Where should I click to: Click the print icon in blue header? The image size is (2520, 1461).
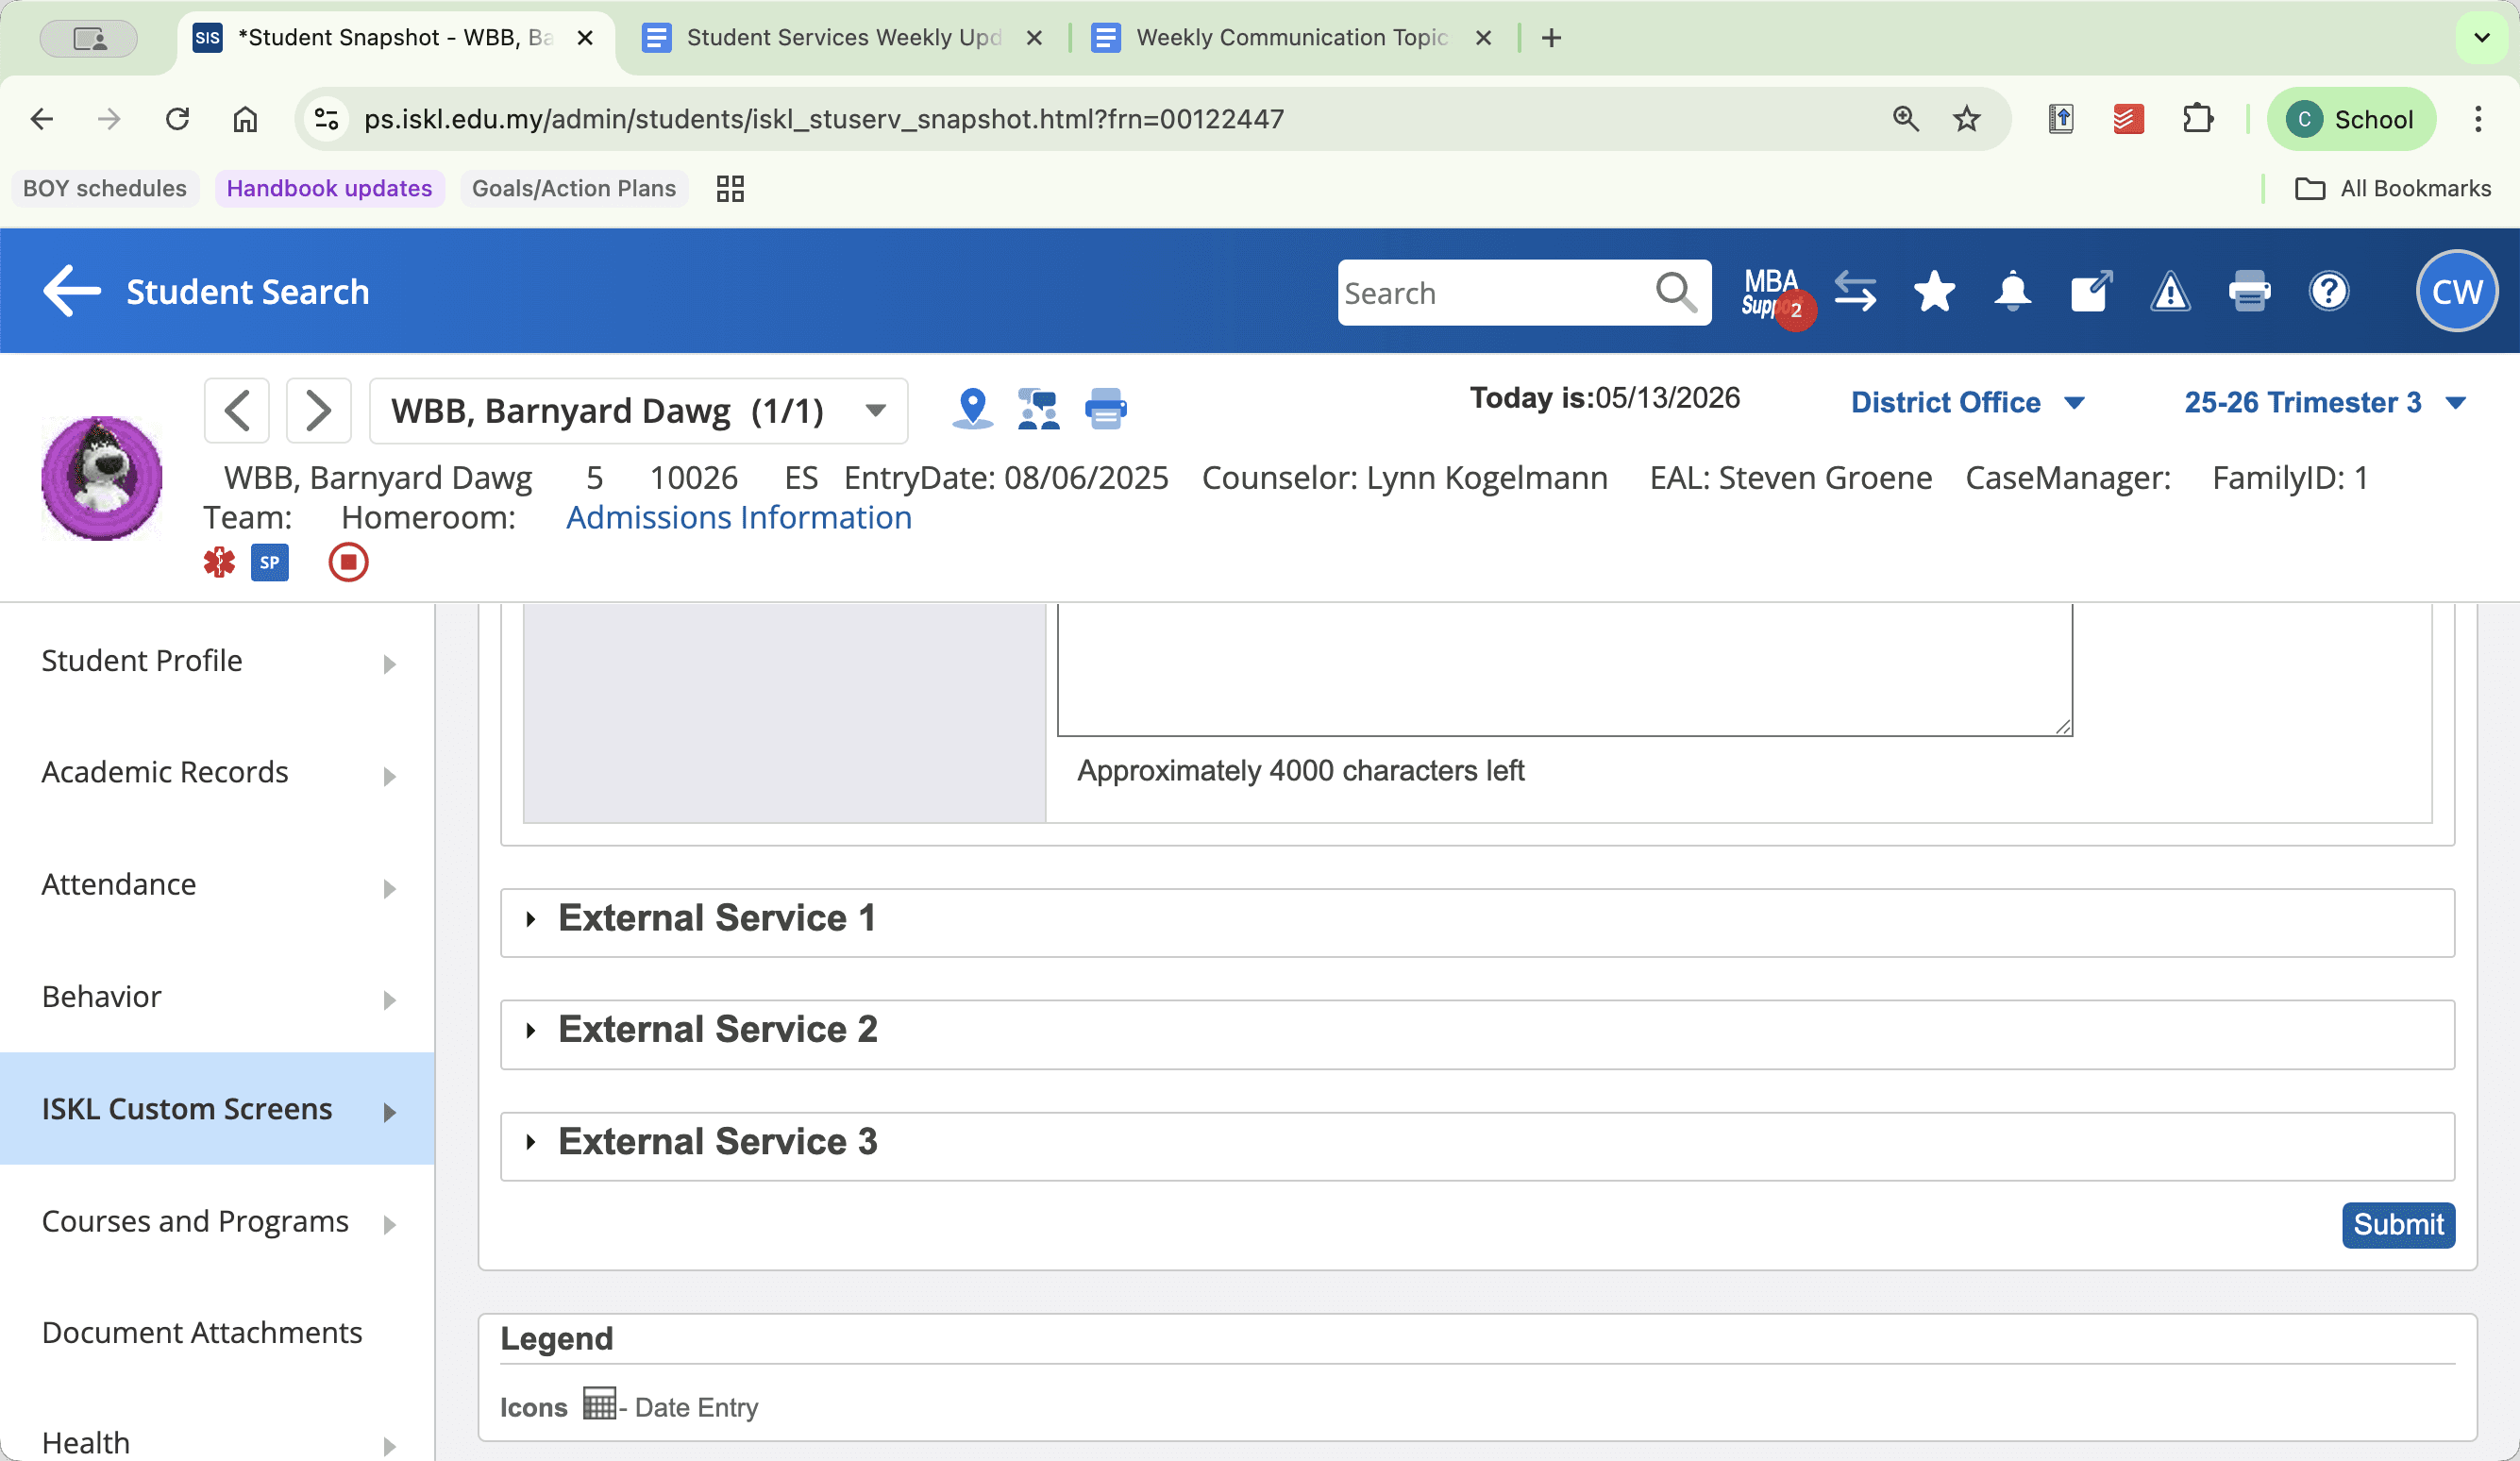click(x=2249, y=292)
